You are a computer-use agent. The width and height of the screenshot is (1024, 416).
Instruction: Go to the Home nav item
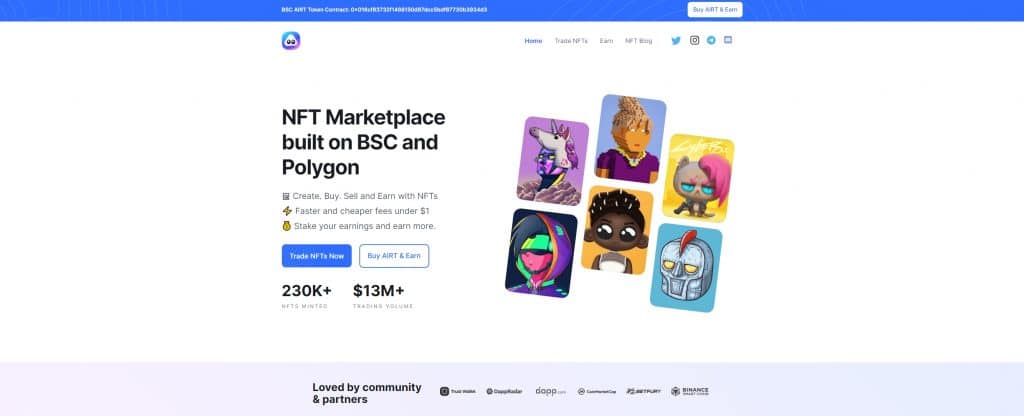[533, 40]
